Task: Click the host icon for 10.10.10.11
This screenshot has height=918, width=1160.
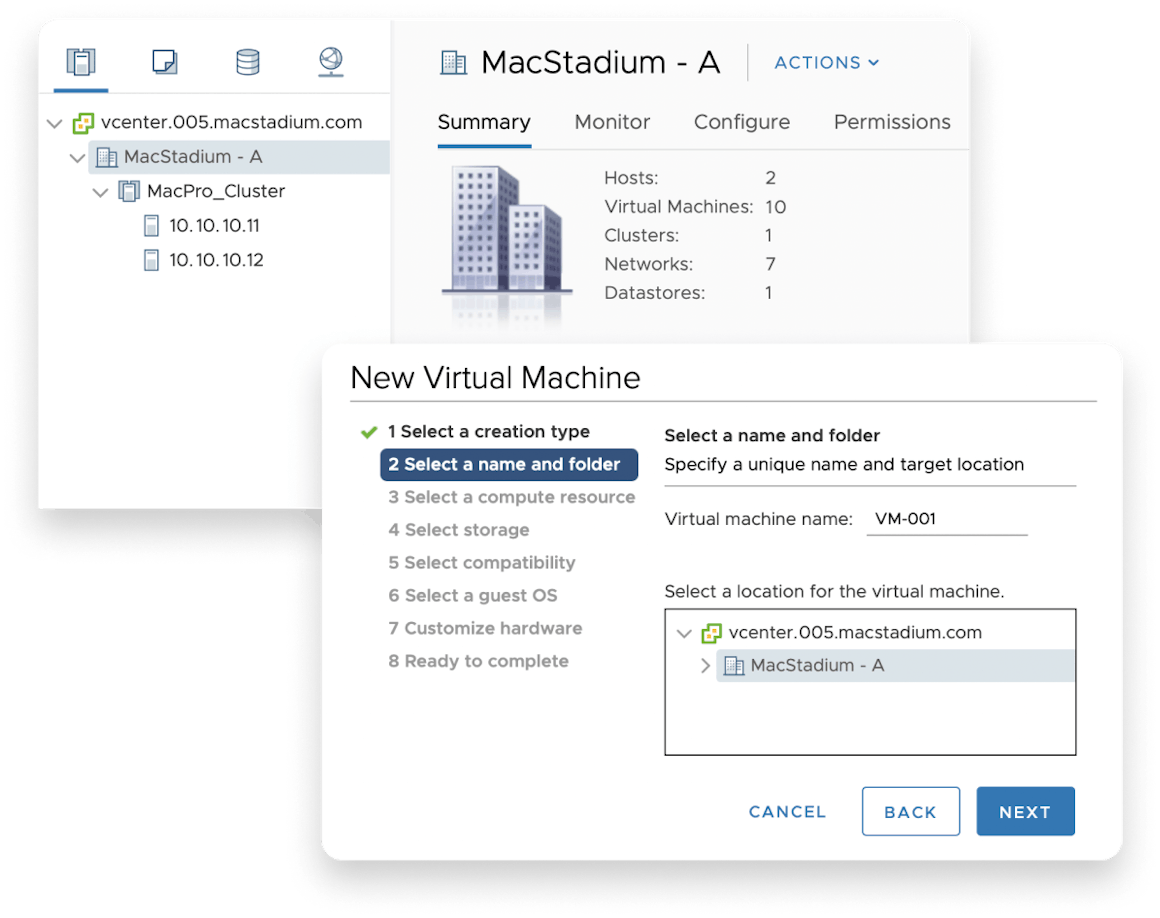Action: tap(151, 226)
